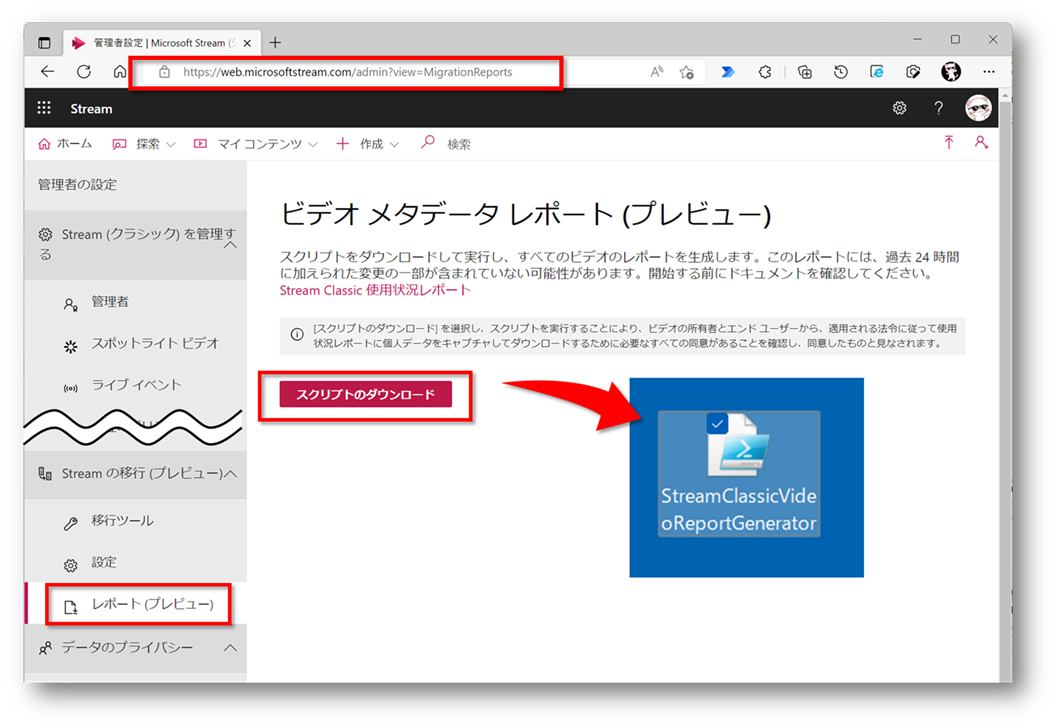Open Stream settings gear in header

899,108
